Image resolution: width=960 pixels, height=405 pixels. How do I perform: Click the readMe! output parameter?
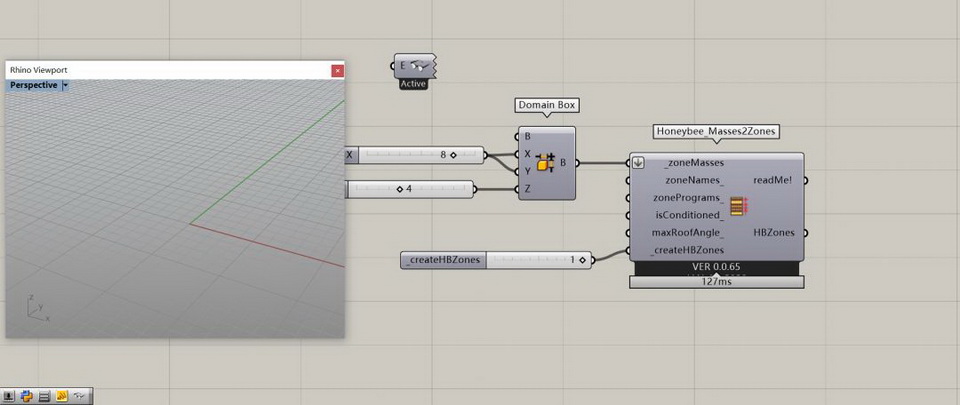pyautogui.click(x=772, y=180)
